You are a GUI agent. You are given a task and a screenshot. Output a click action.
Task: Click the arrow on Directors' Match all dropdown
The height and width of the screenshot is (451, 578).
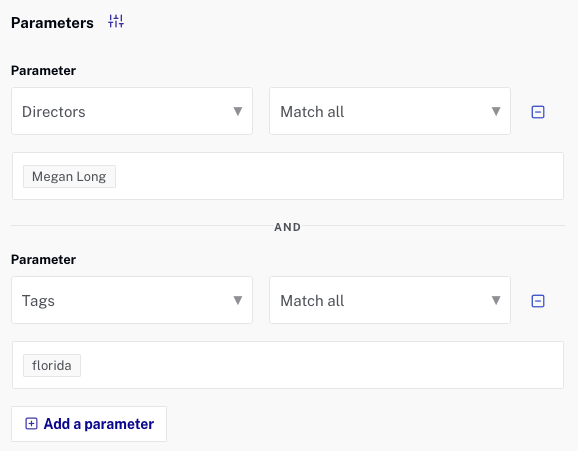pos(496,111)
